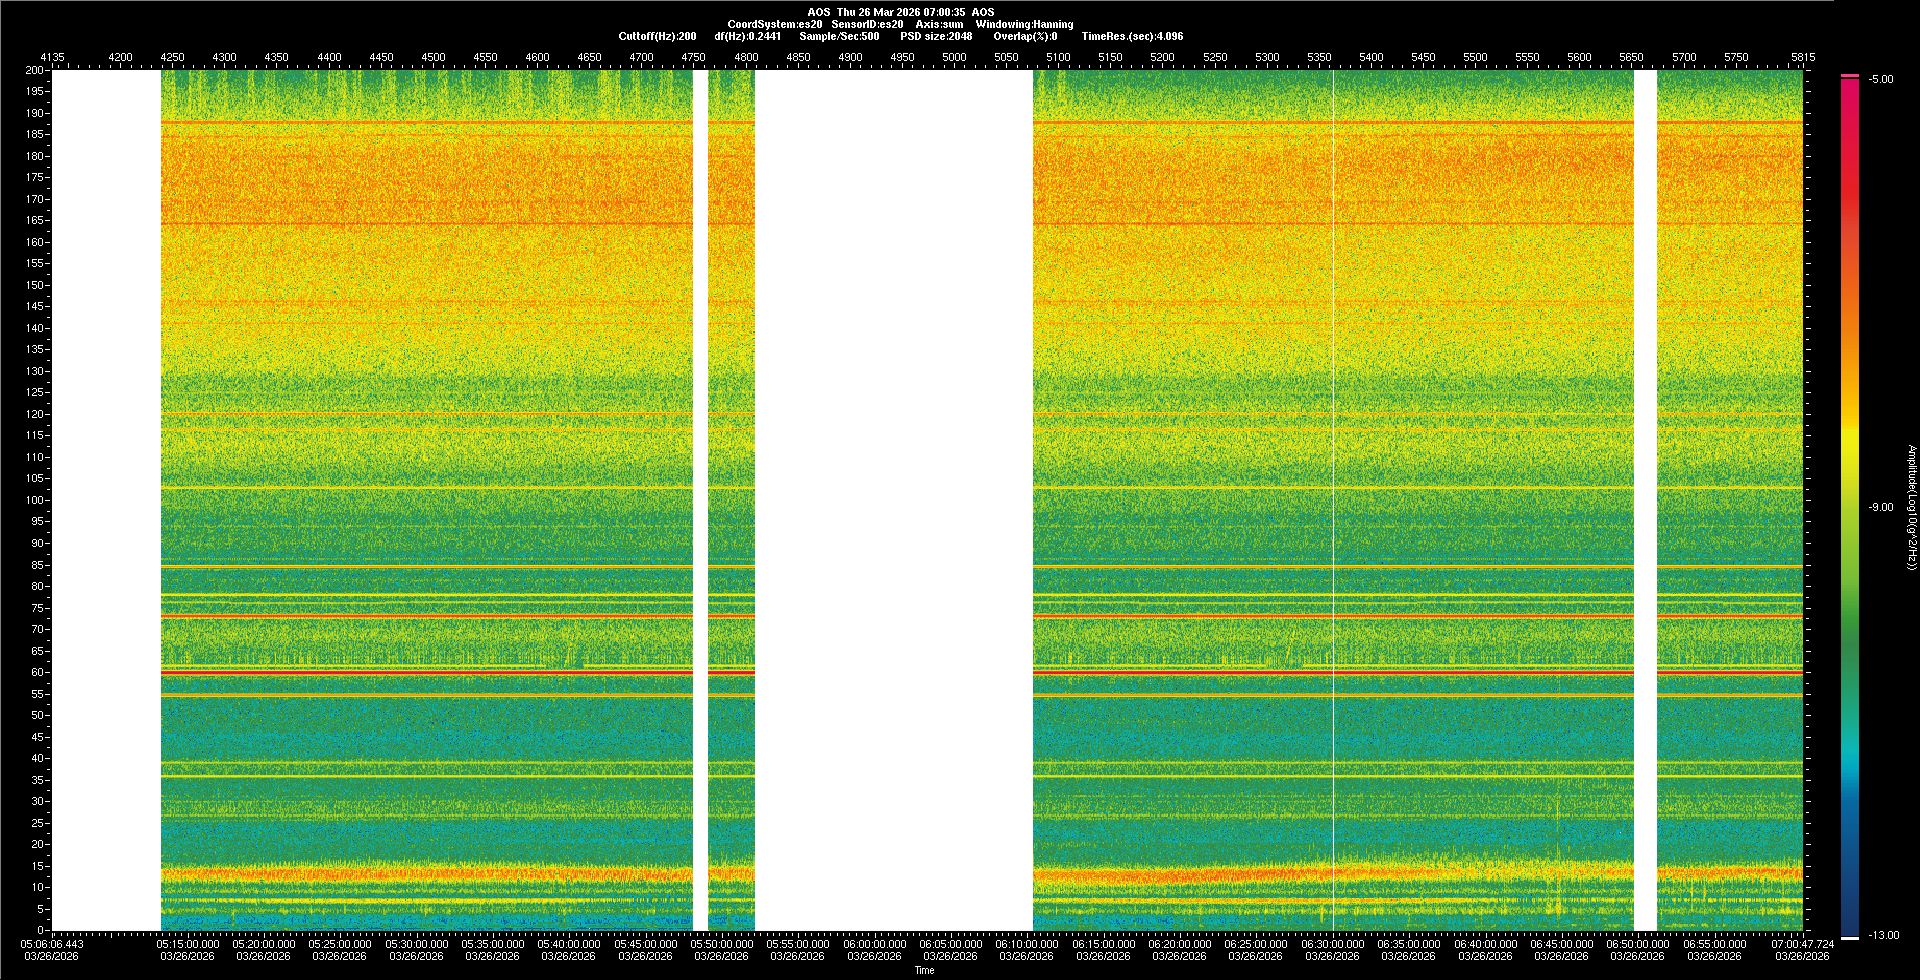Click the 05:06:06.443 start time label
Screen dimensions: 1920x980
(52, 944)
